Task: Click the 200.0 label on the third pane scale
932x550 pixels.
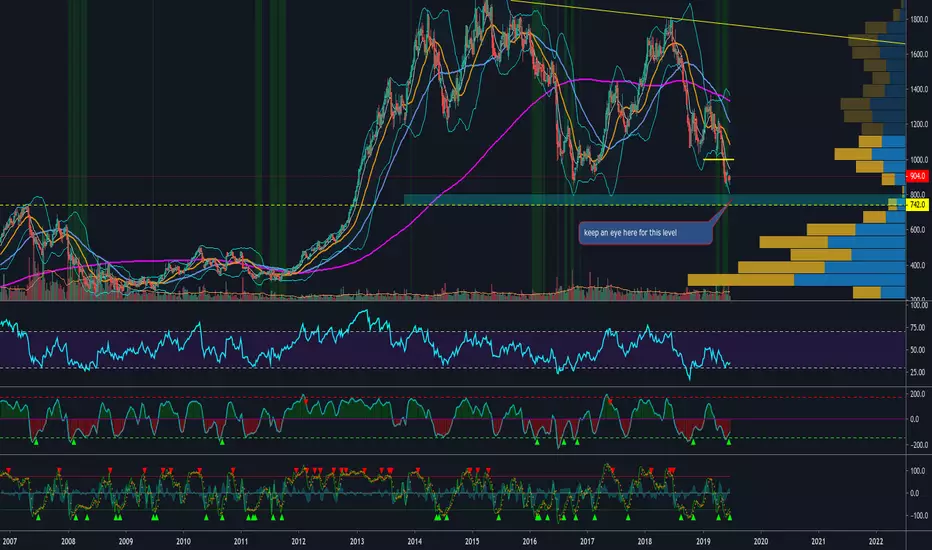Action: (918, 394)
